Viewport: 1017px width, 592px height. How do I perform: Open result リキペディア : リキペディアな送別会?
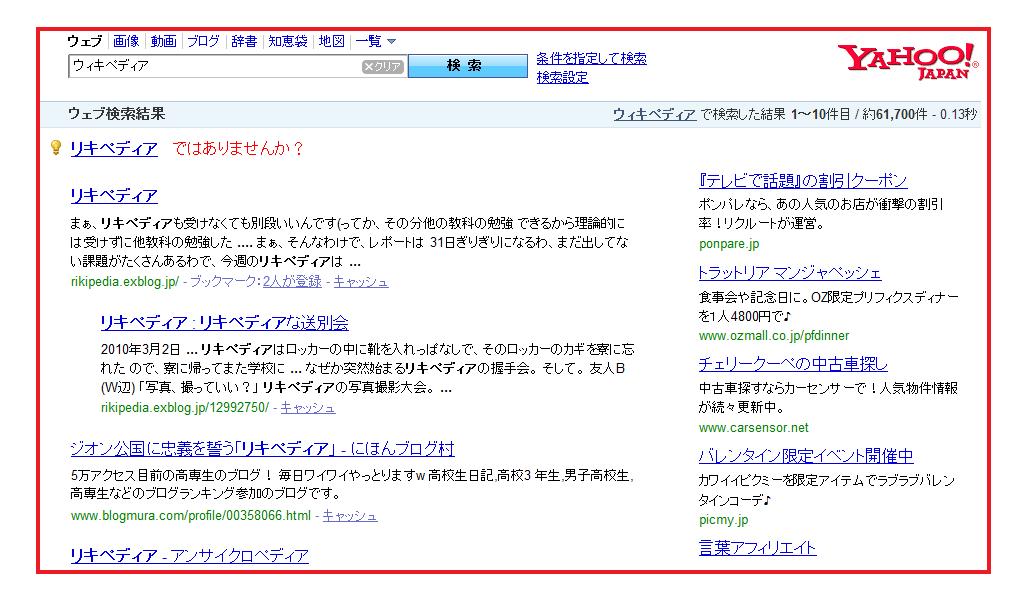tap(224, 322)
